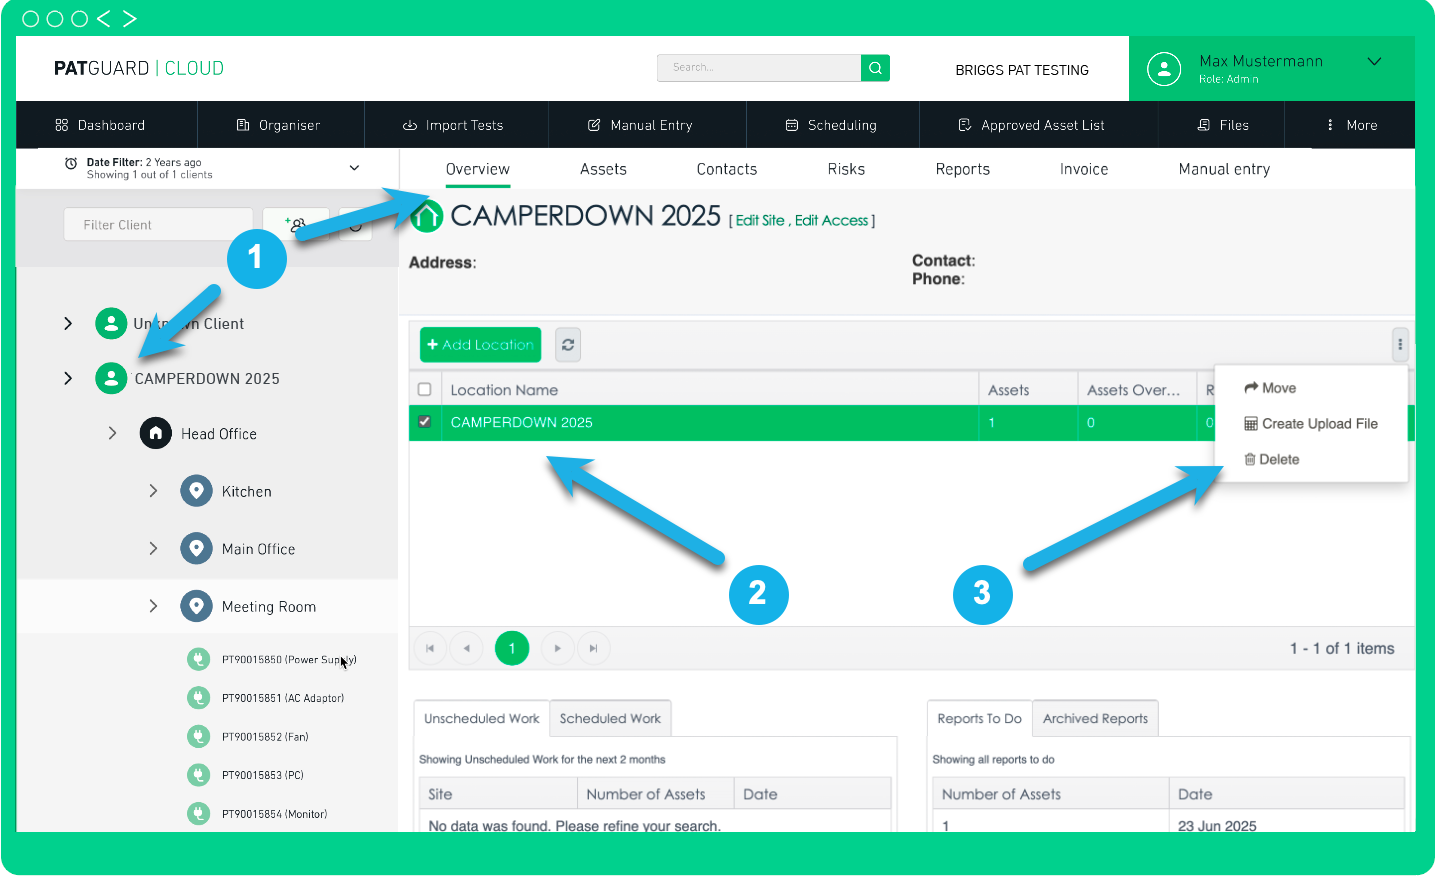
Task: Collapse the CAMPERDOWN 2025 client node
Action: (68, 378)
